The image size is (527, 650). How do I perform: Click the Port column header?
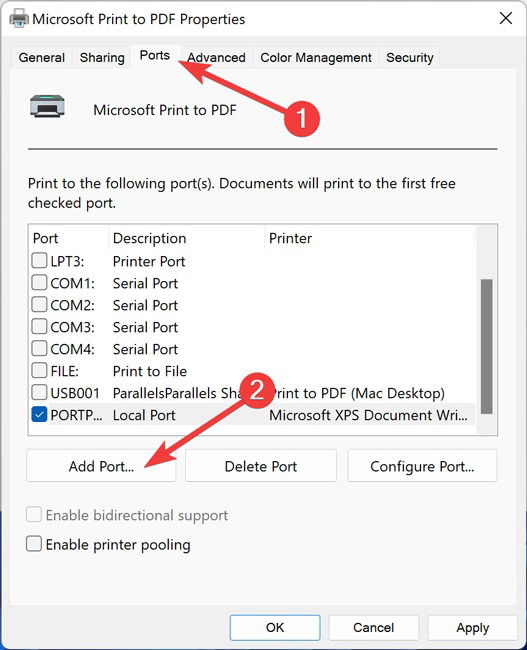69,238
